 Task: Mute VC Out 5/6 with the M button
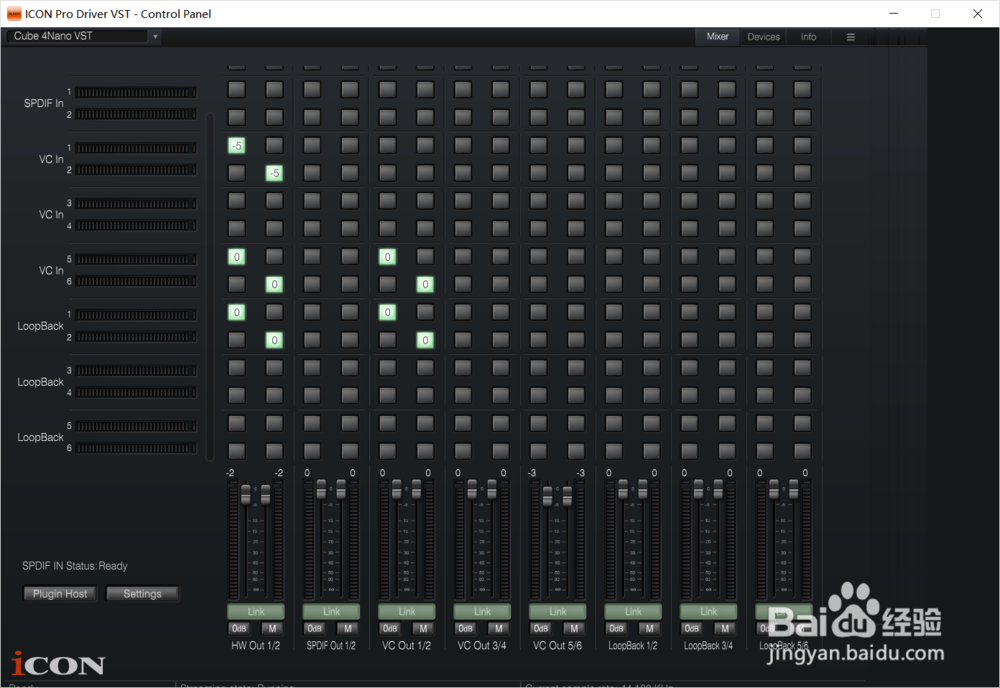coord(574,629)
